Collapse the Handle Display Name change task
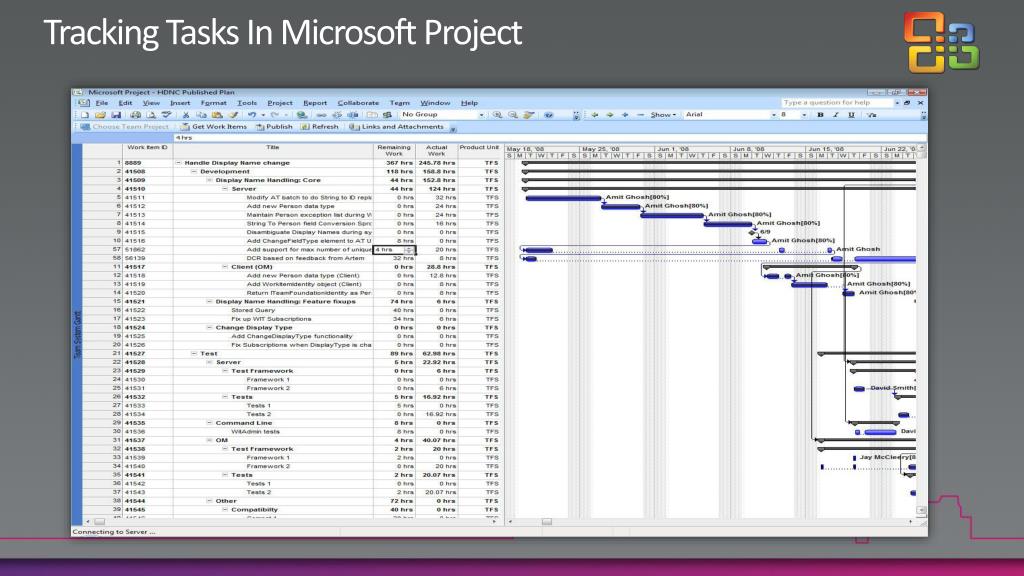Viewport: 1024px width, 576px height. (178, 163)
